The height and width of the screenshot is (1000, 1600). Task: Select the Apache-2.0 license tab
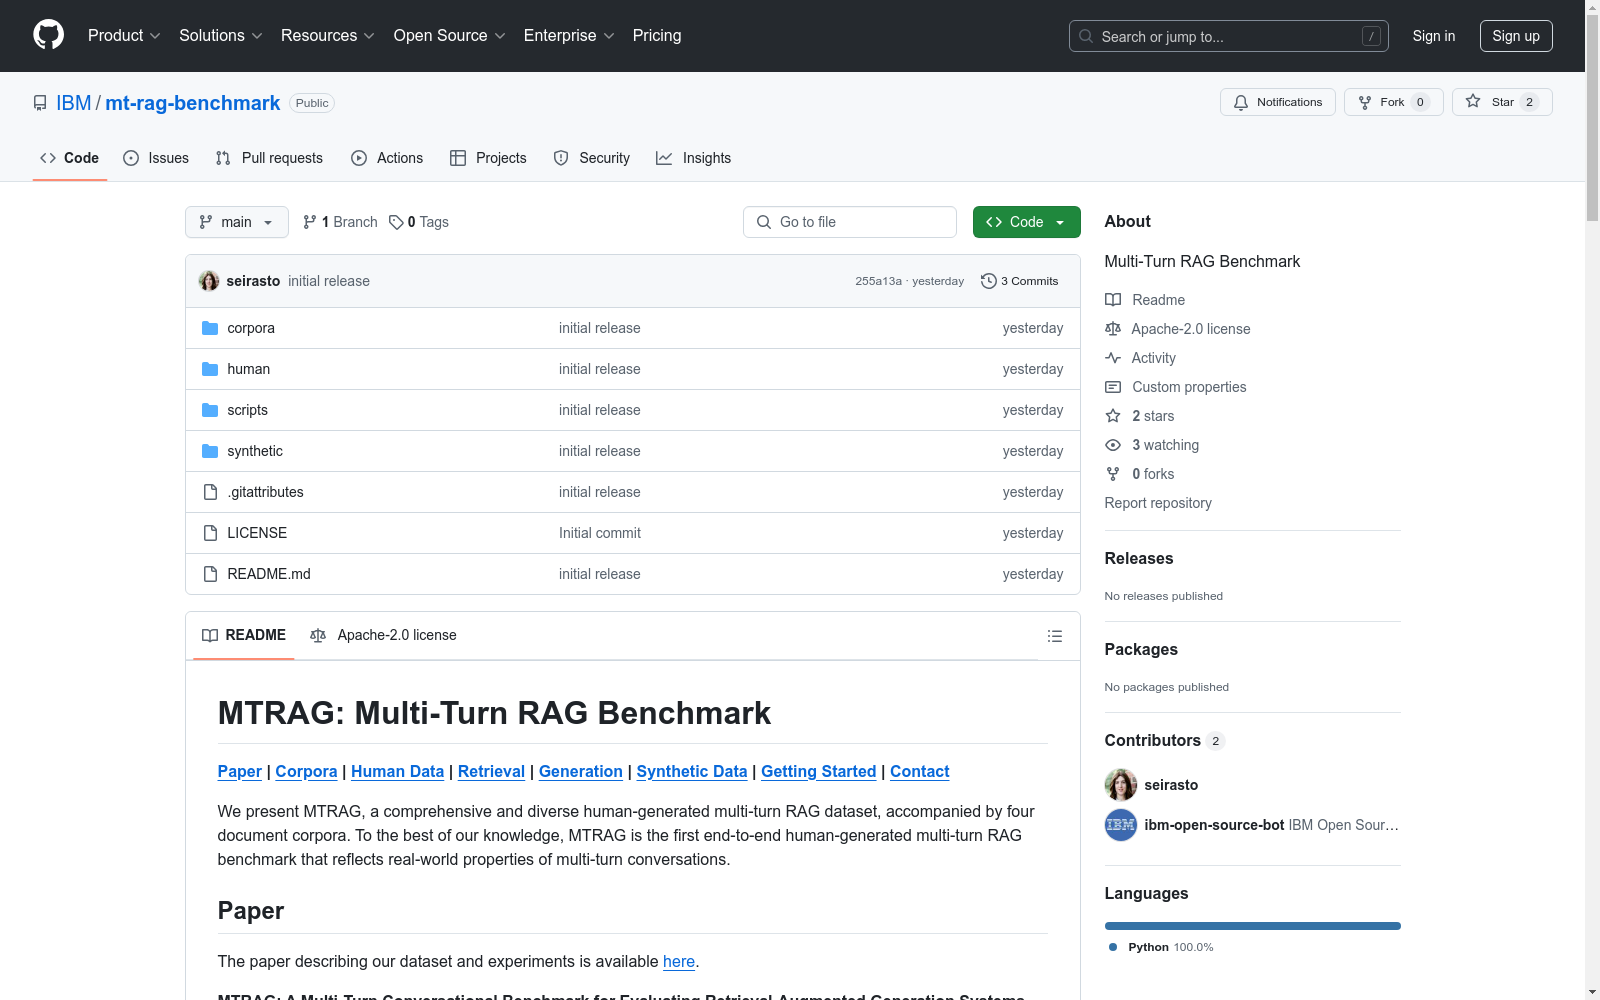383,635
